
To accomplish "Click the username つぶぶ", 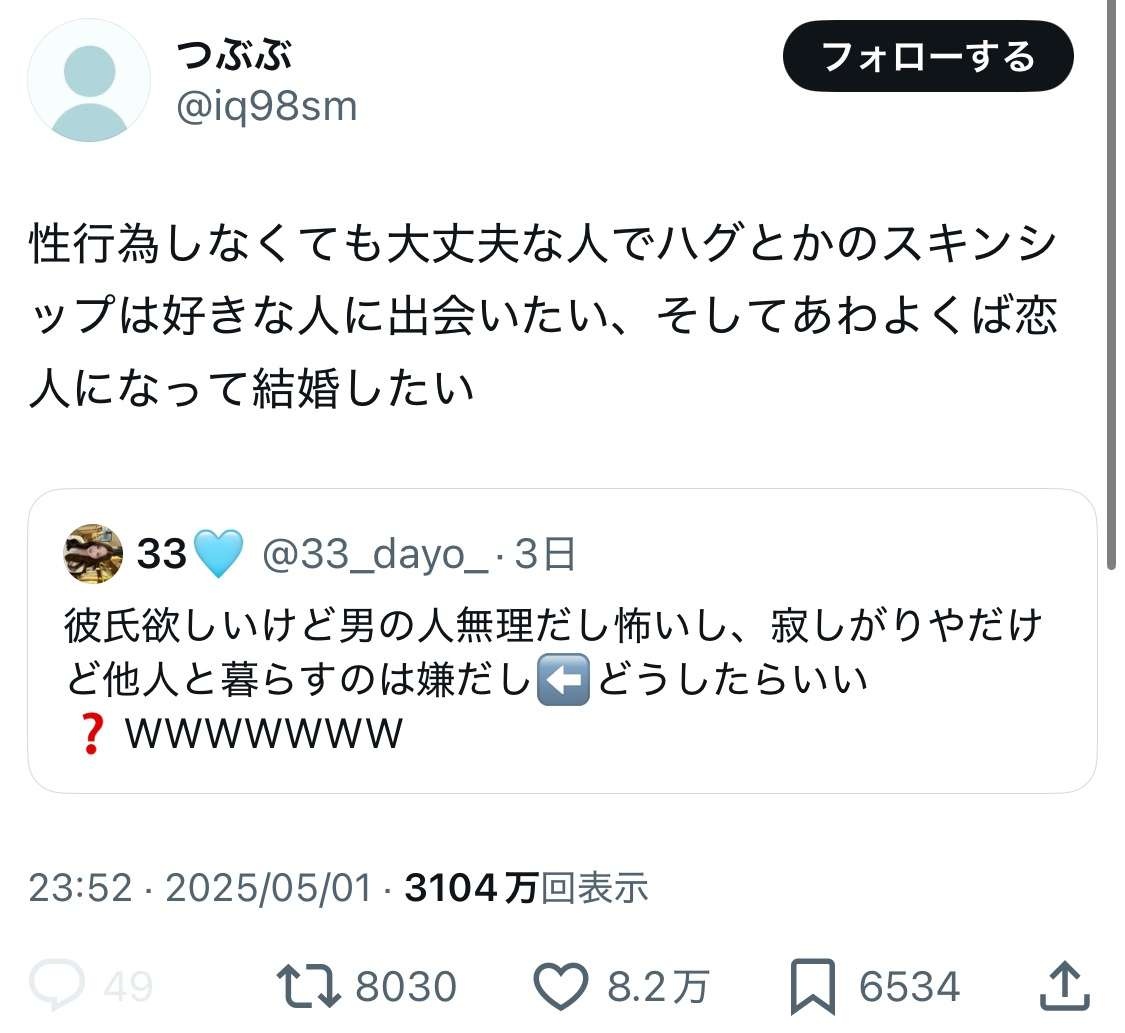I will [x=231, y=57].
